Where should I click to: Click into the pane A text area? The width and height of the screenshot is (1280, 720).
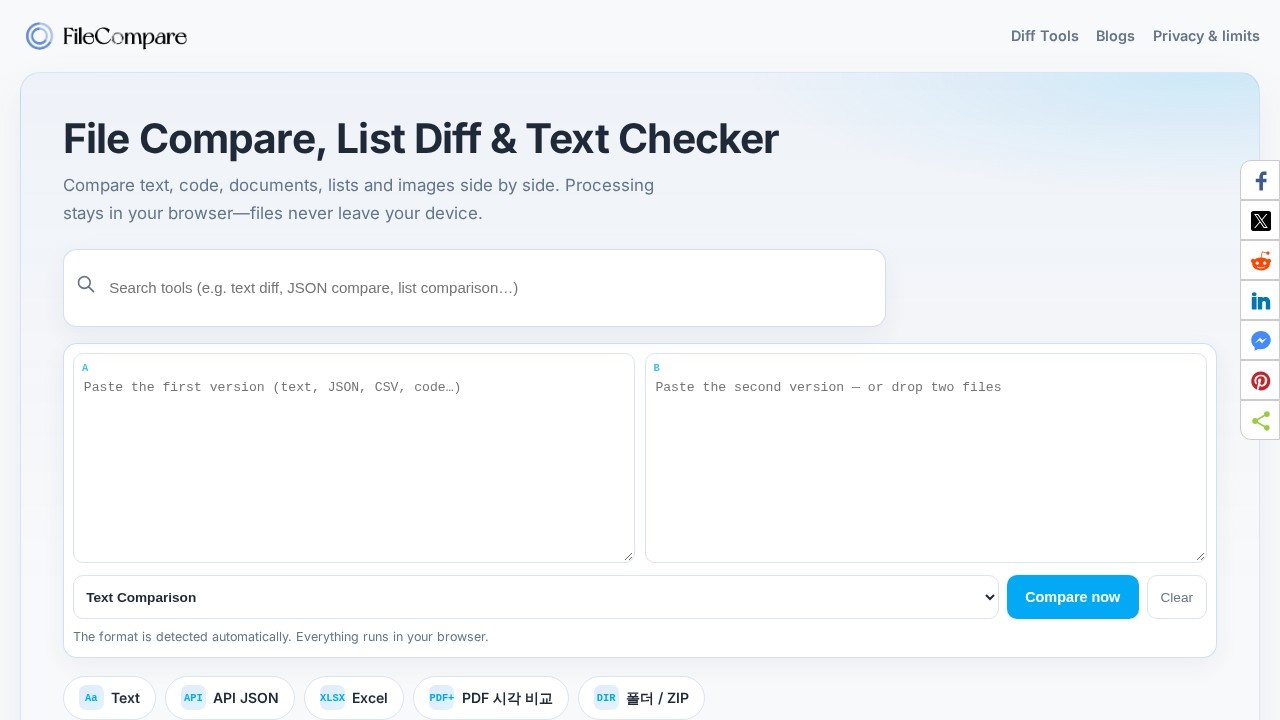tap(354, 458)
